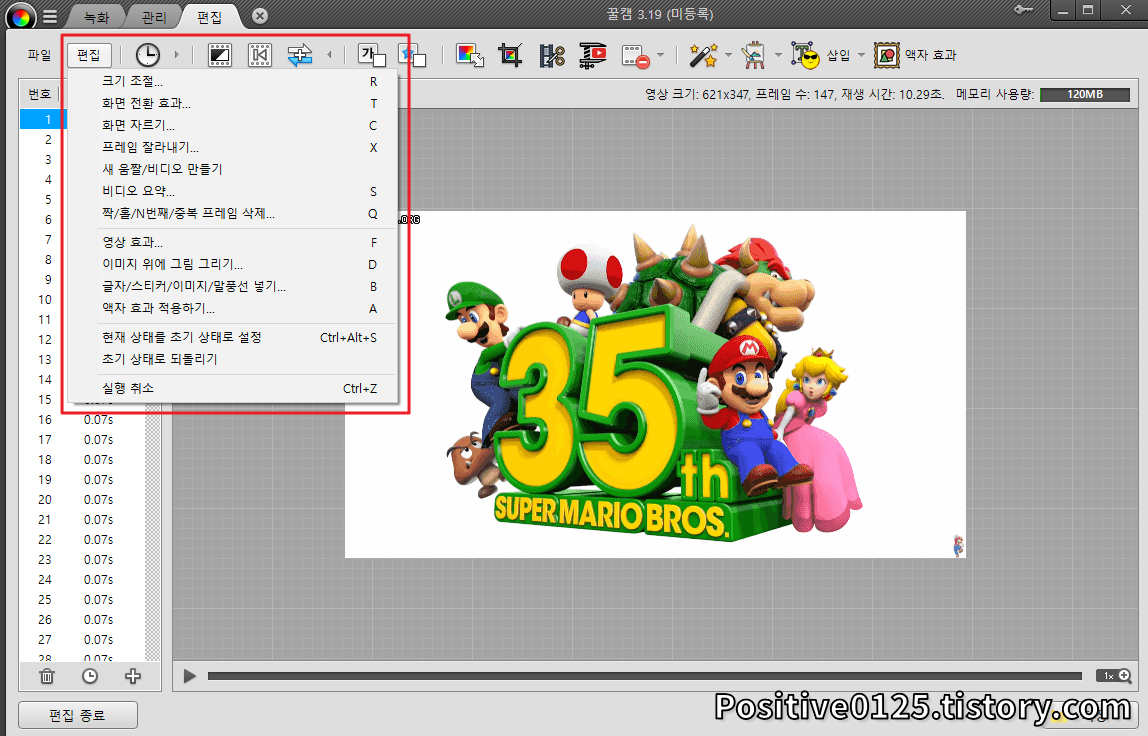Choose 현재 상태를 초기 상태로 설정
Image resolution: width=1148 pixels, height=736 pixels.
pos(233,337)
